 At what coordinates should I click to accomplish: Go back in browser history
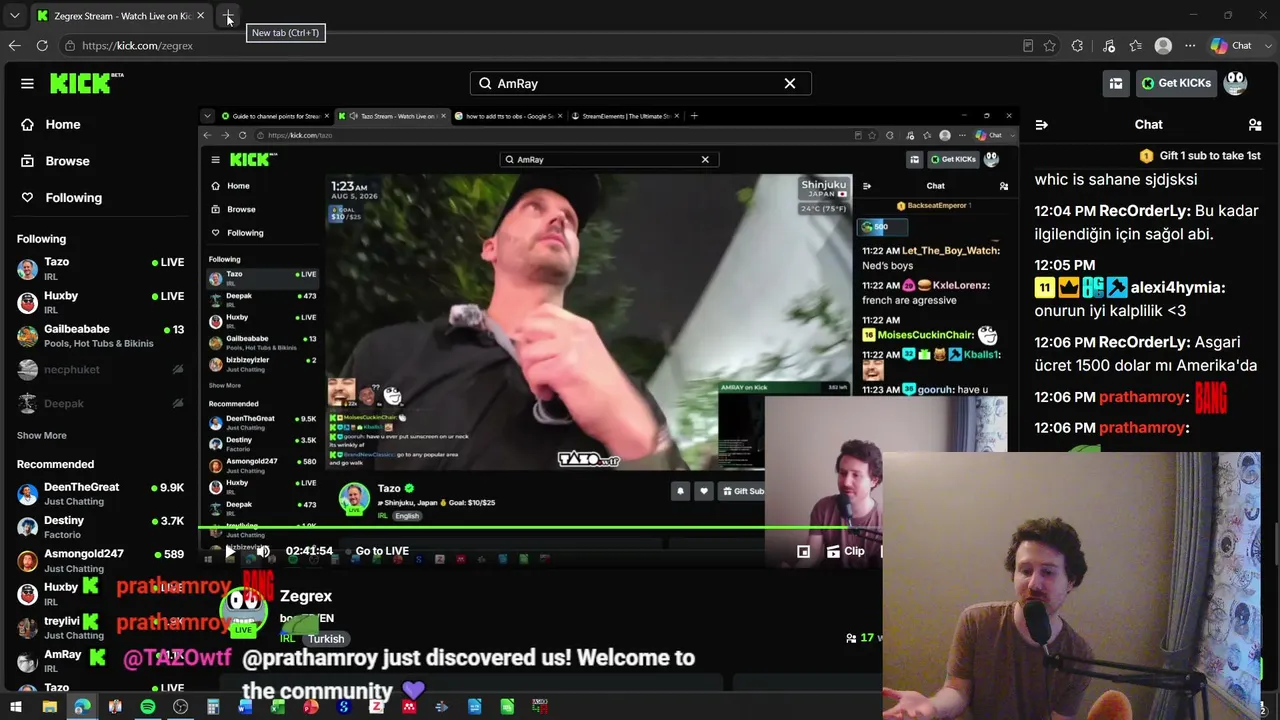tap(14, 46)
